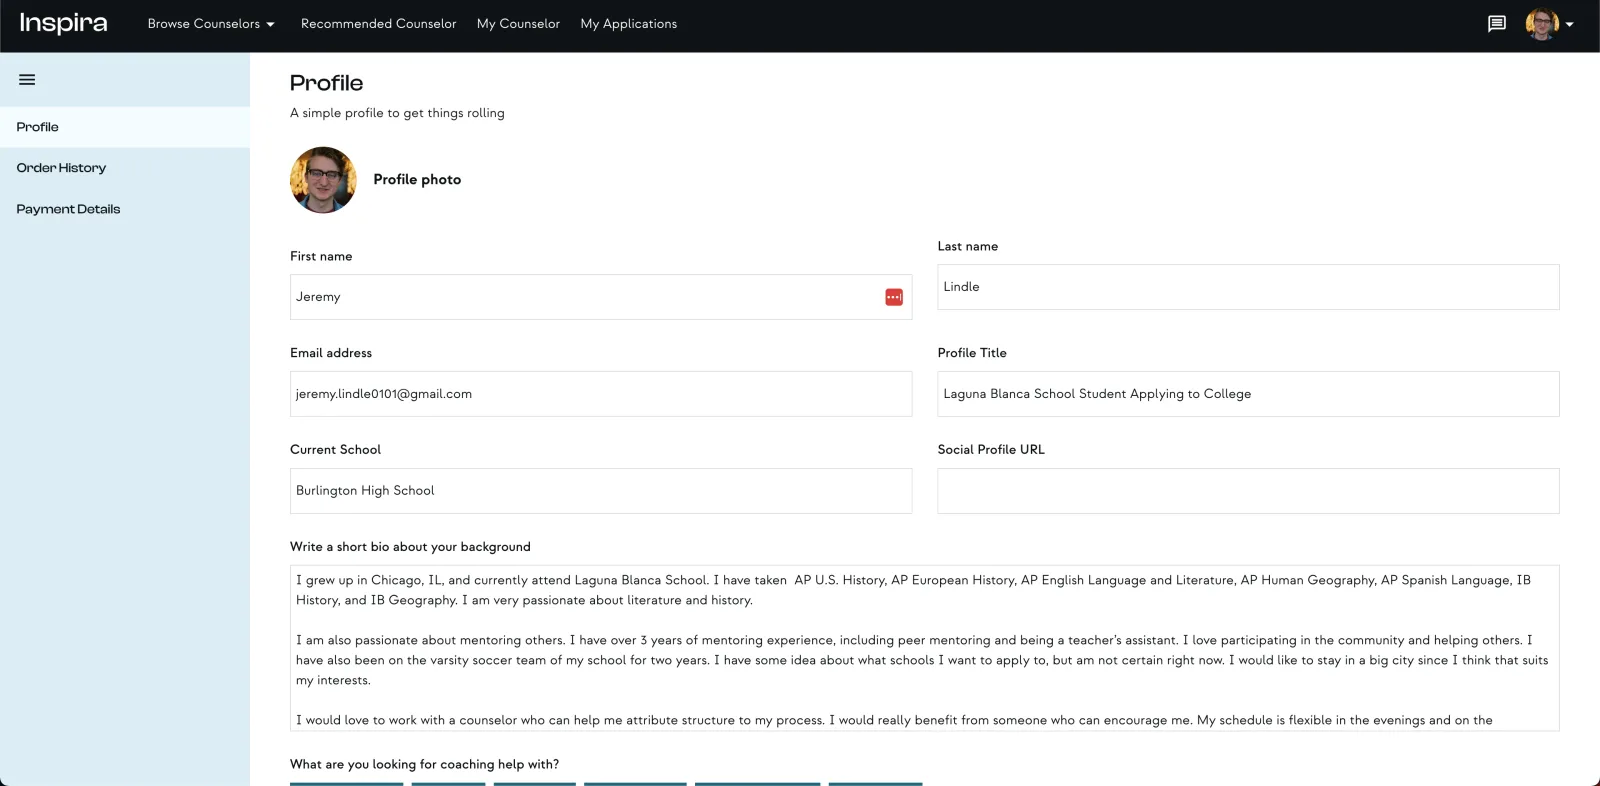Open the user avatar menu in header

[1549, 24]
